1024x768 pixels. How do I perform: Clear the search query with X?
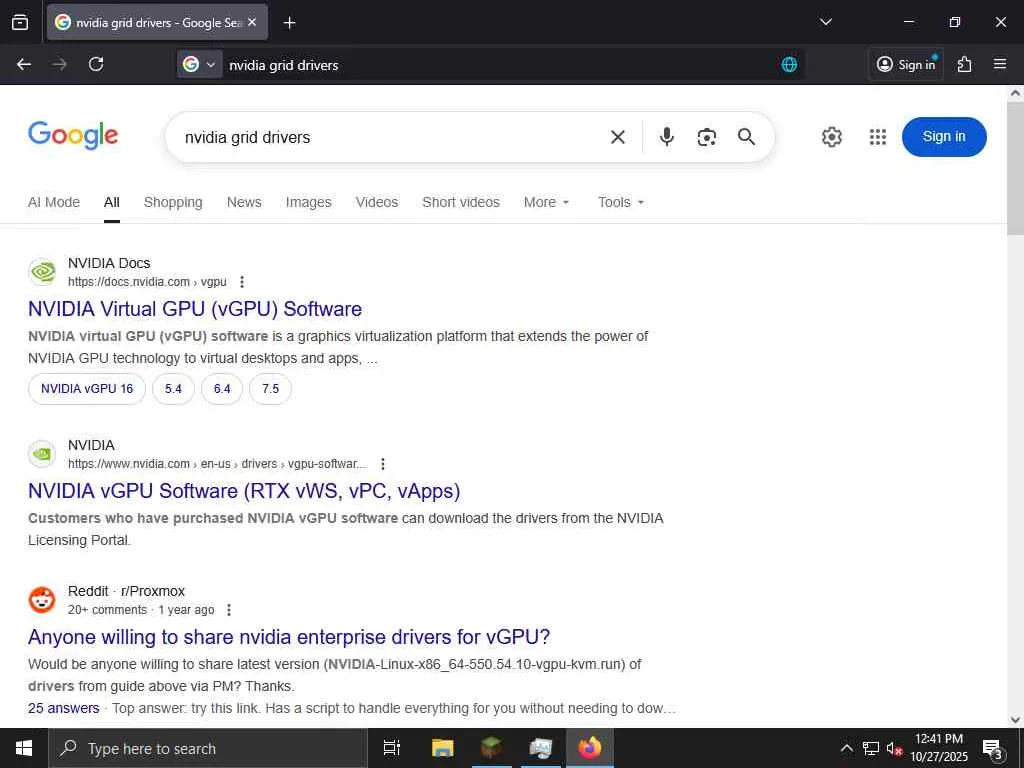(618, 137)
